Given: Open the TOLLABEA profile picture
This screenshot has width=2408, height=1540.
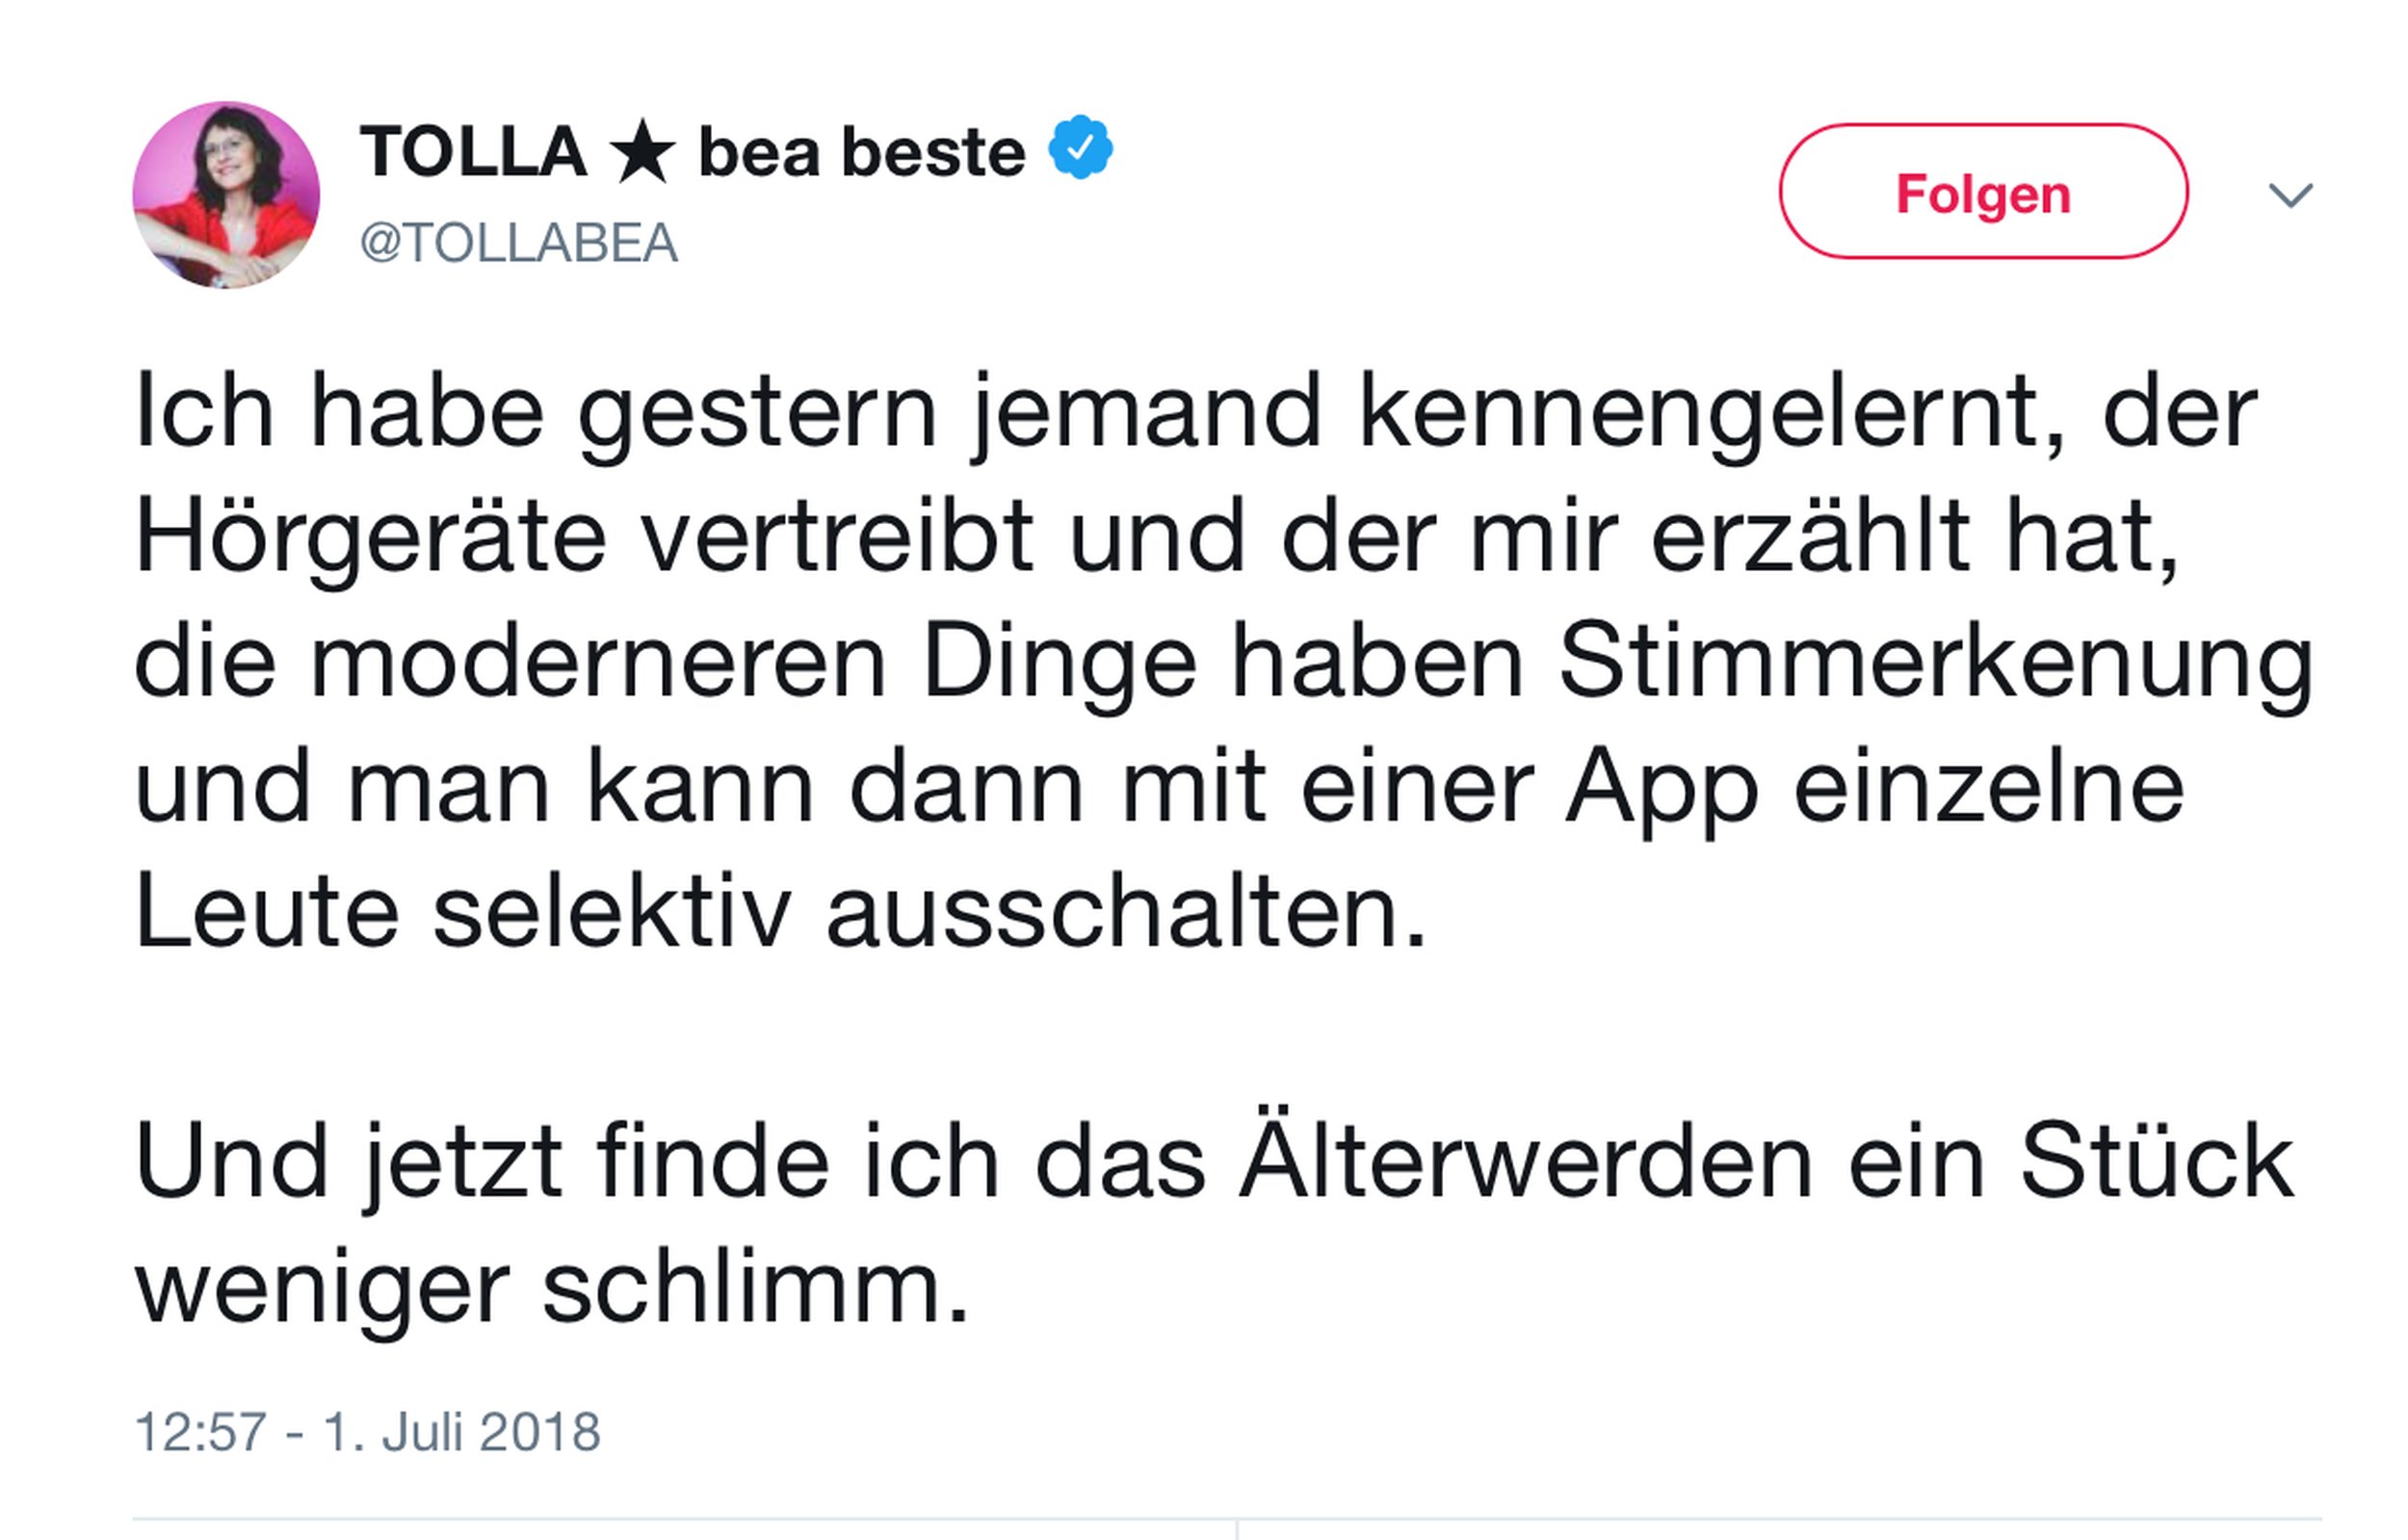Looking at the screenshot, I should 226,195.
